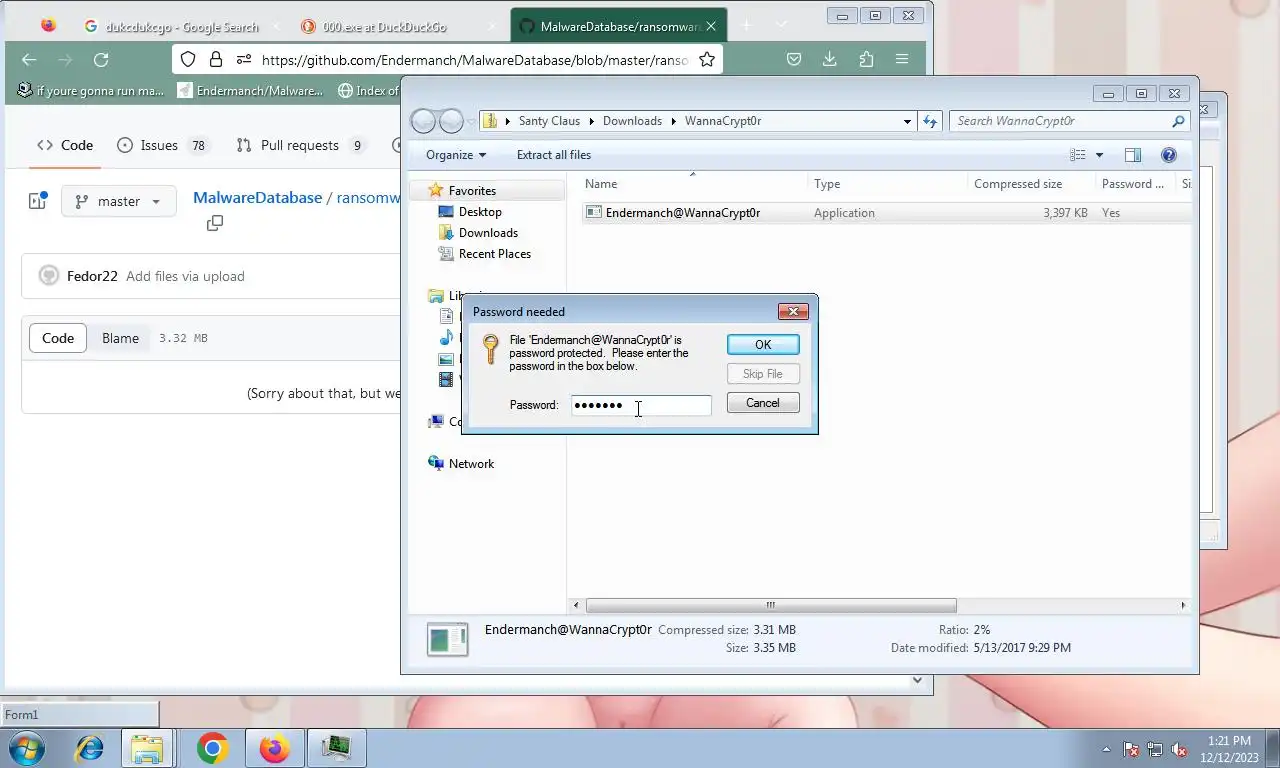
Task: Change the view with the views icon
Action: 1078,155
